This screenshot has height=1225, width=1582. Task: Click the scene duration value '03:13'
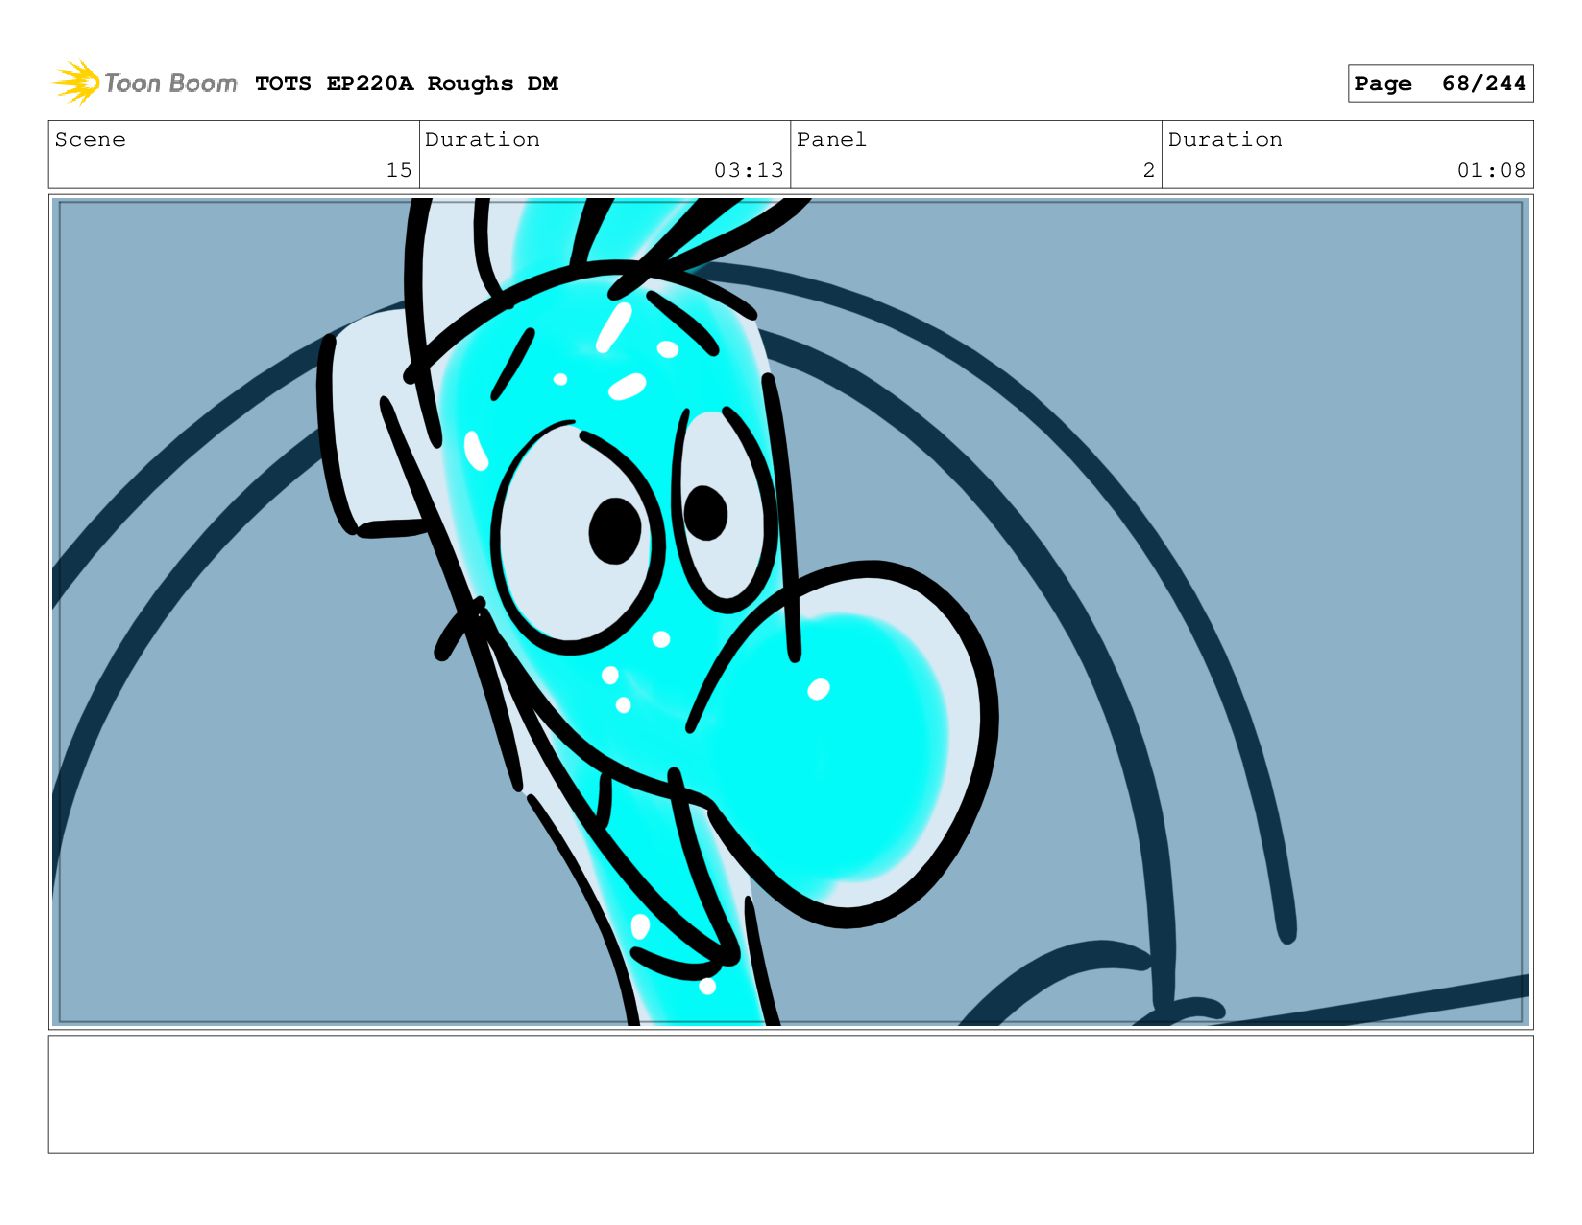[x=749, y=171]
